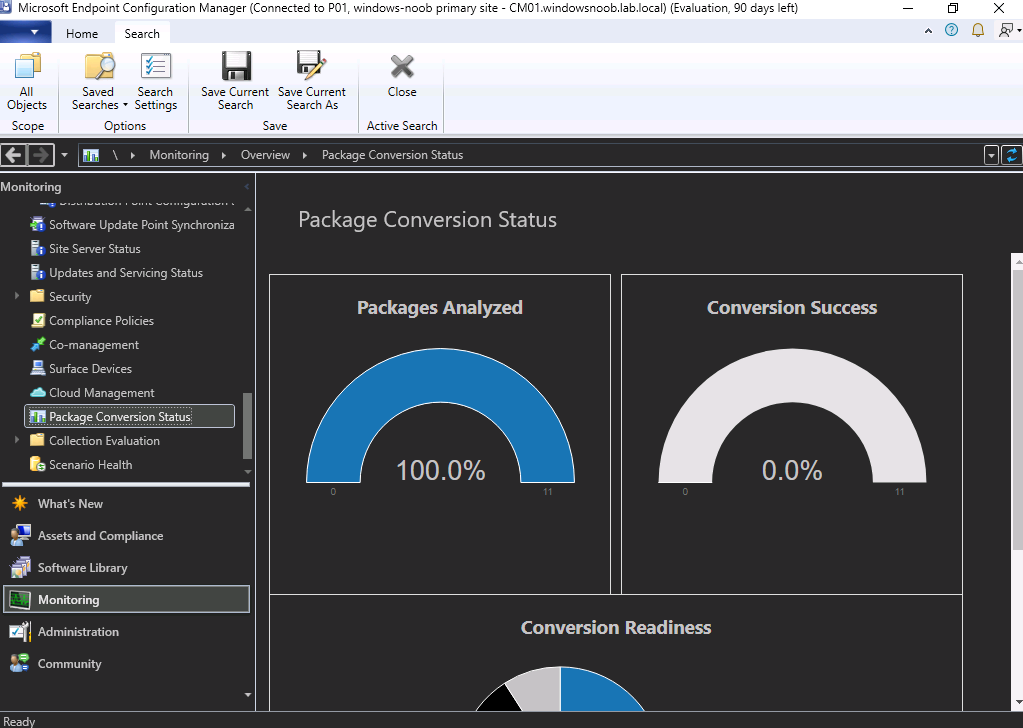Viewport: 1023px width, 728px height.
Task: Open workspace list overflow arrow at bottom
Action: coord(247,695)
